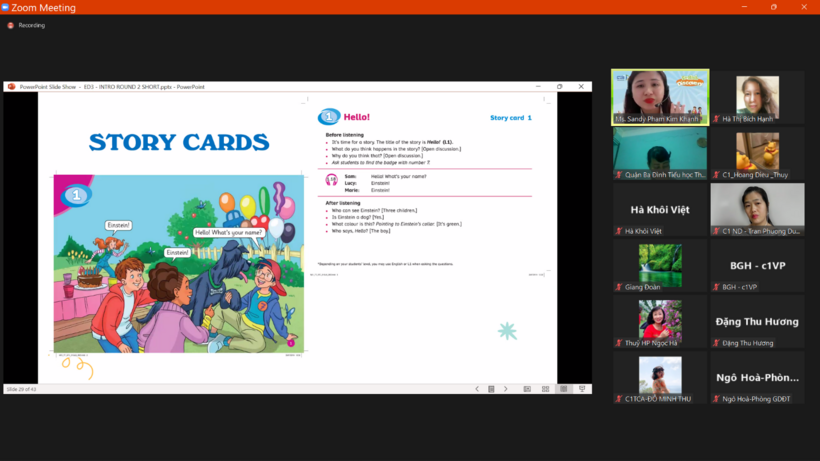Select the BGH - c1VP participant tile
Viewport: 820px width, 461px height.
click(x=757, y=265)
